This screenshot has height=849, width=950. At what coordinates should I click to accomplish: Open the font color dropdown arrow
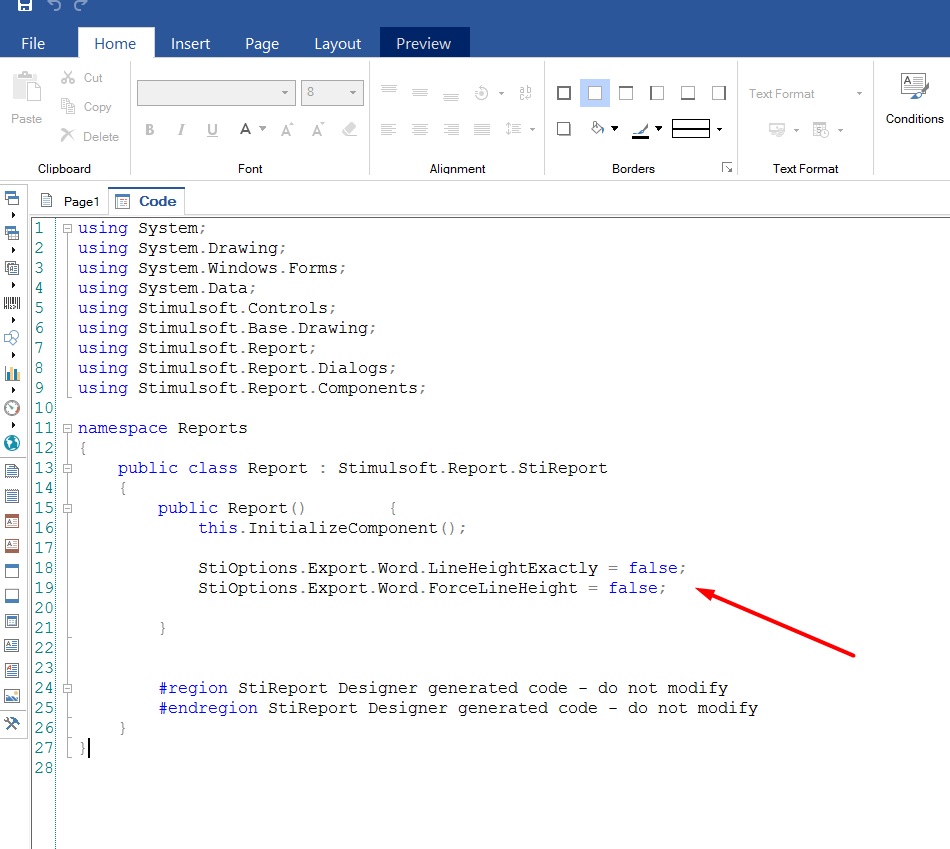point(262,129)
